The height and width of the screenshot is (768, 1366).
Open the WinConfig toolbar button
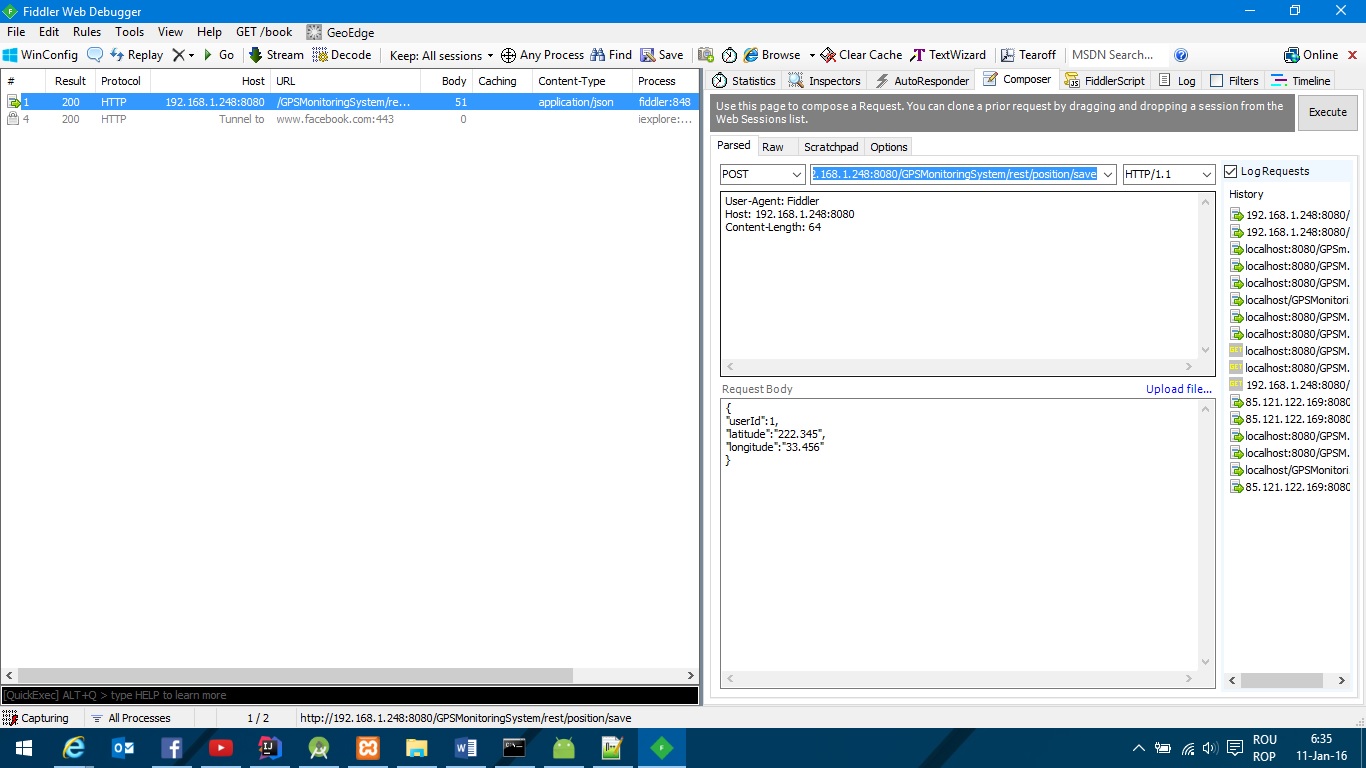point(40,55)
